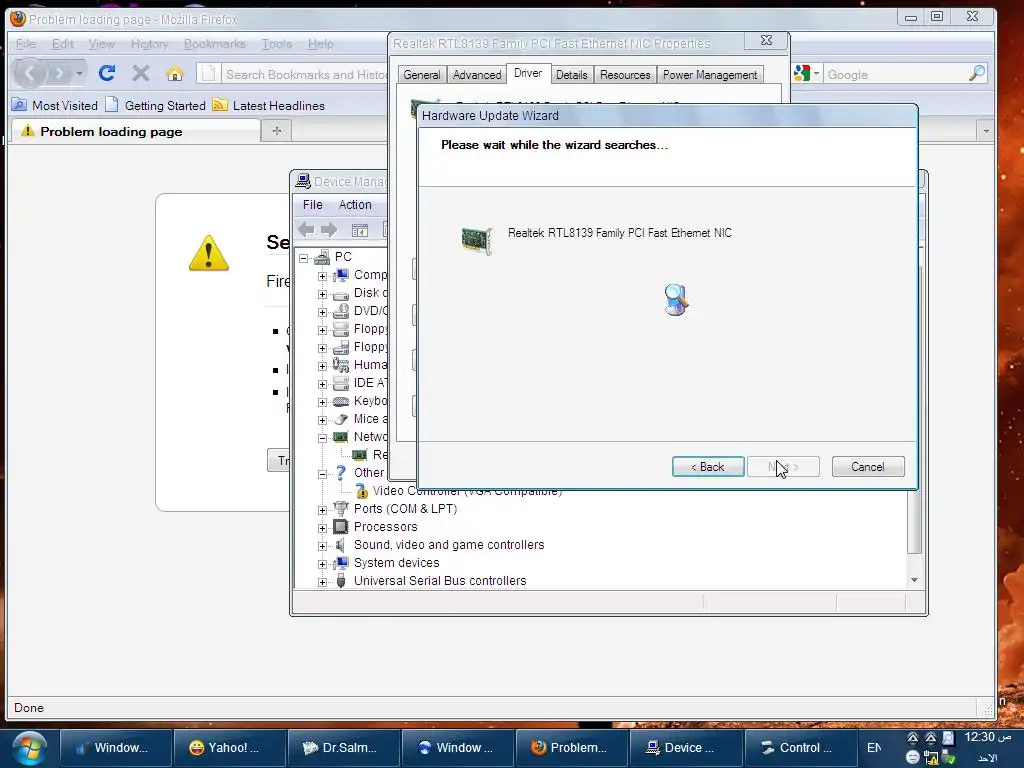Open the Firefox Edit menu
1024x768 pixels.
coord(63,44)
